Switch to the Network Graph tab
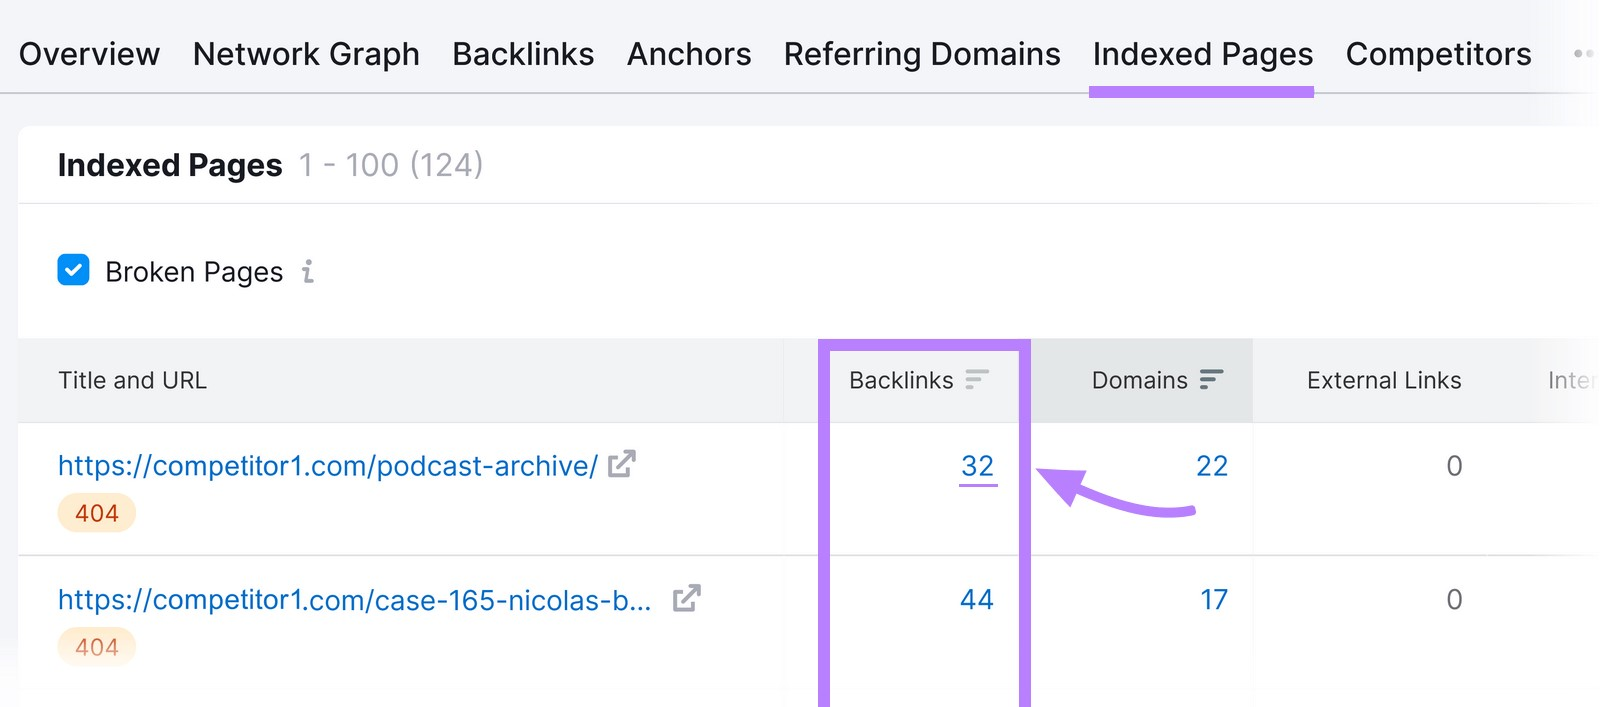 pos(306,54)
